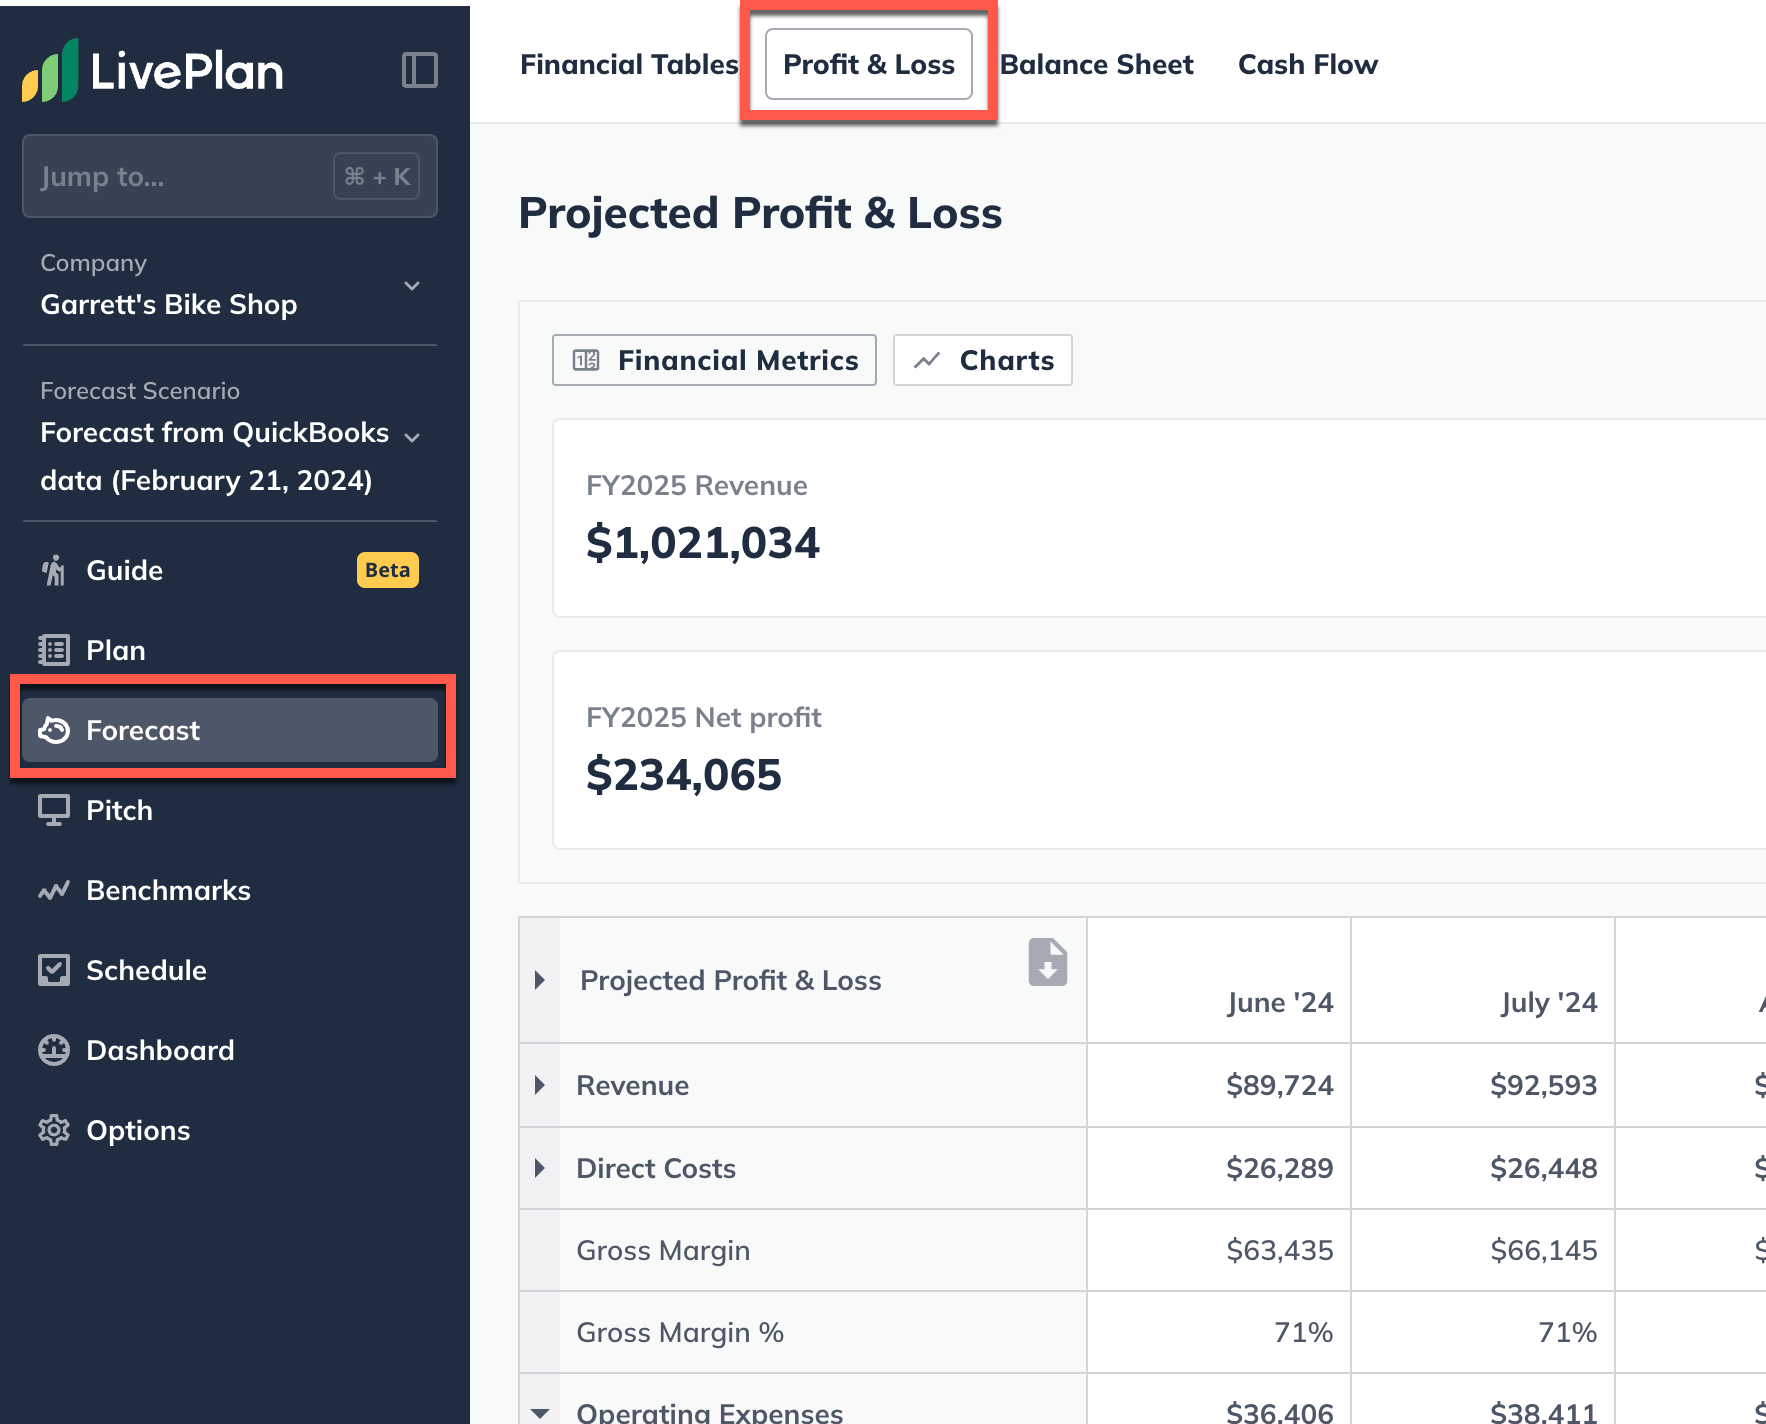The image size is (1766, 1424).
Task: Open the Balance Sheet tab
Action: pyautogui.click(x=1097, y=64)
